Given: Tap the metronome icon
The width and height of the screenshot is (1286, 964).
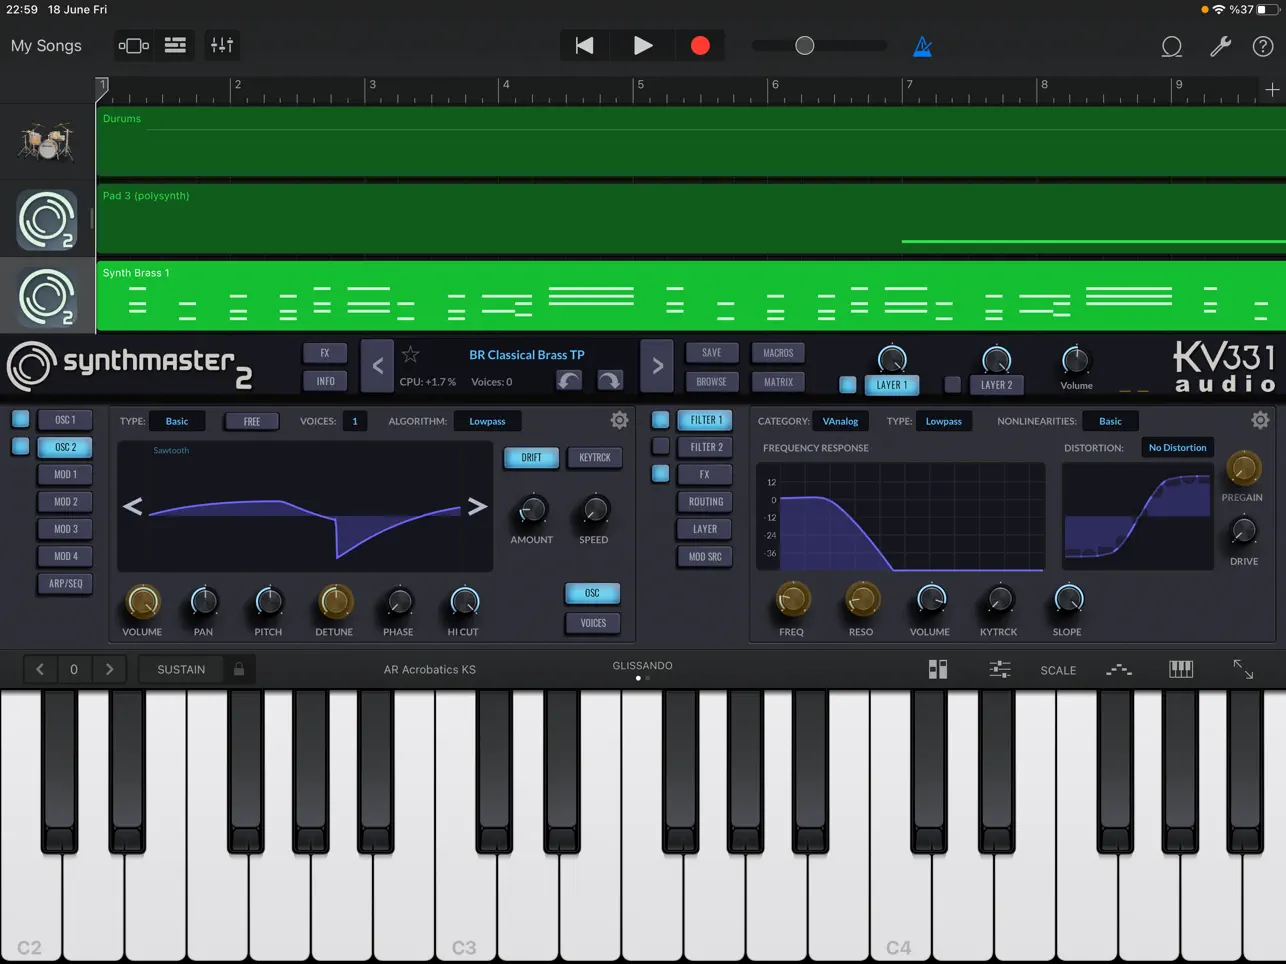Looking at the screenshot, I should click(921, 45).
